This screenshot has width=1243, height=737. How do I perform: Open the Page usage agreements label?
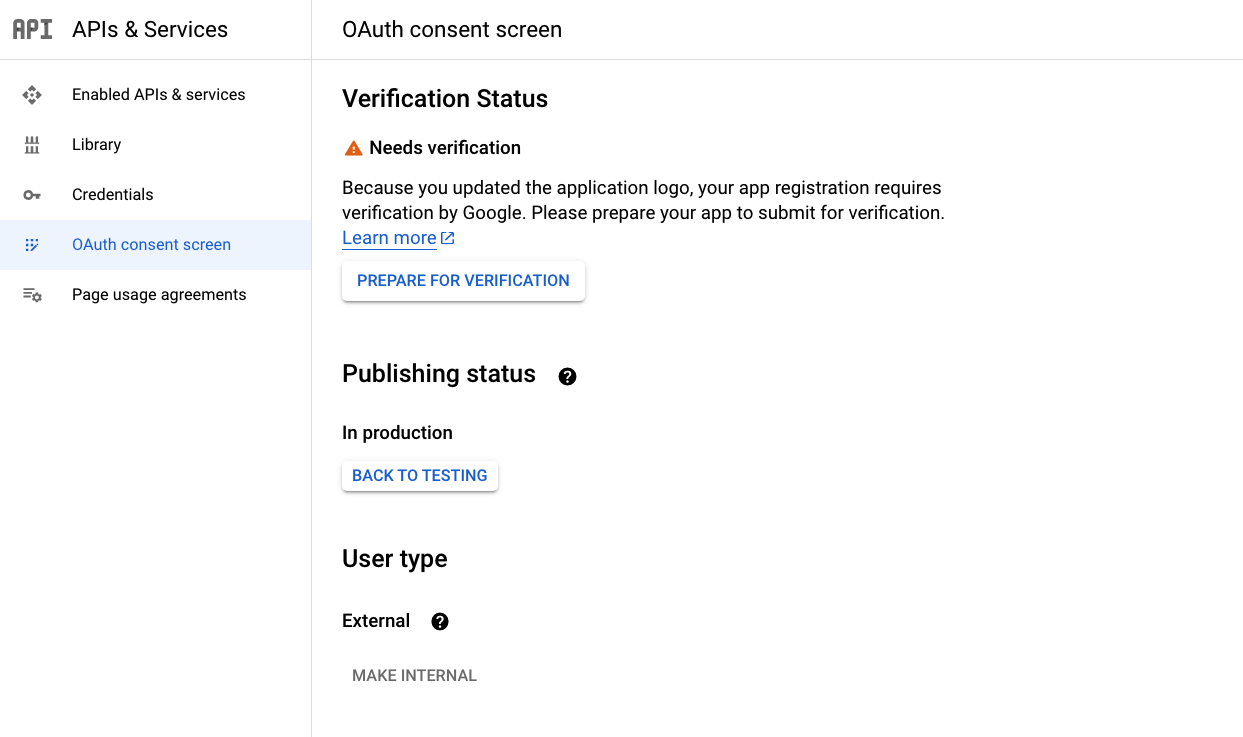pyautogui.click(x=159, y=295)
